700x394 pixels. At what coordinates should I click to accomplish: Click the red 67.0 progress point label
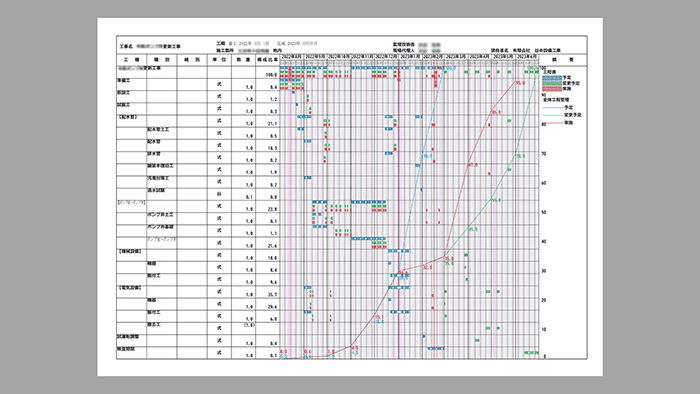[x=472, y=165]
